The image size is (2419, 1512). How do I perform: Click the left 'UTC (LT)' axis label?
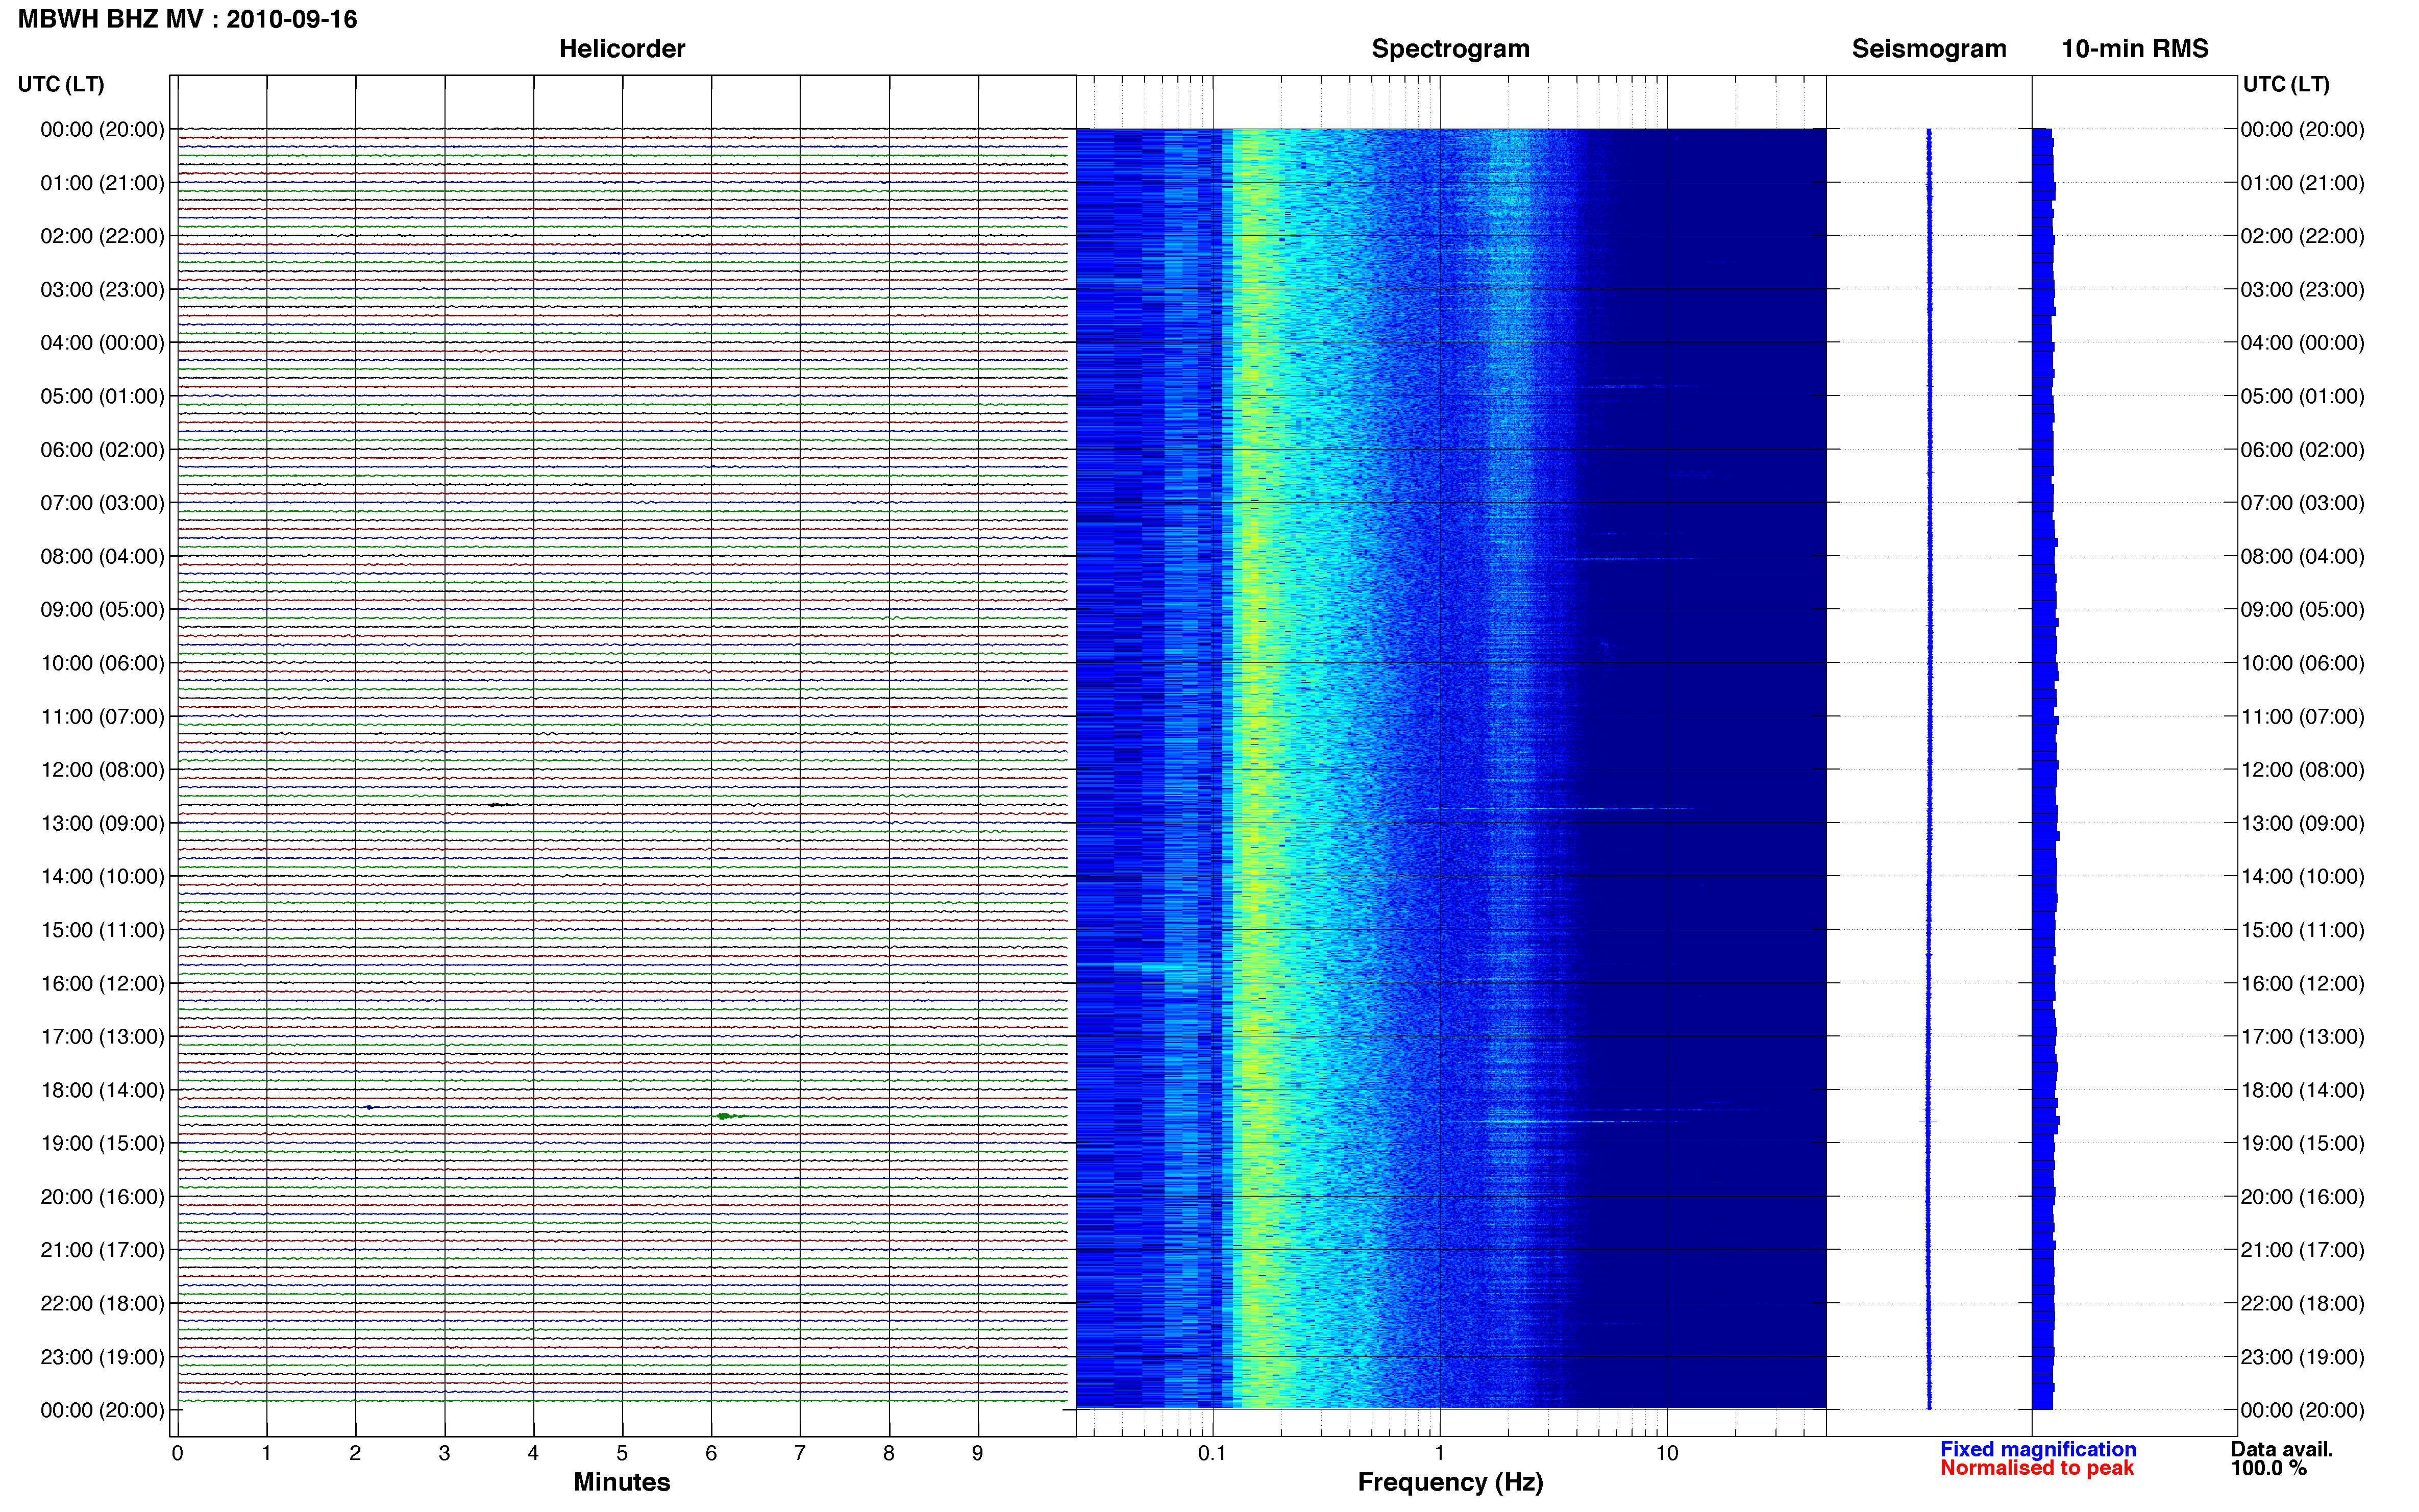tap(61, 84)
